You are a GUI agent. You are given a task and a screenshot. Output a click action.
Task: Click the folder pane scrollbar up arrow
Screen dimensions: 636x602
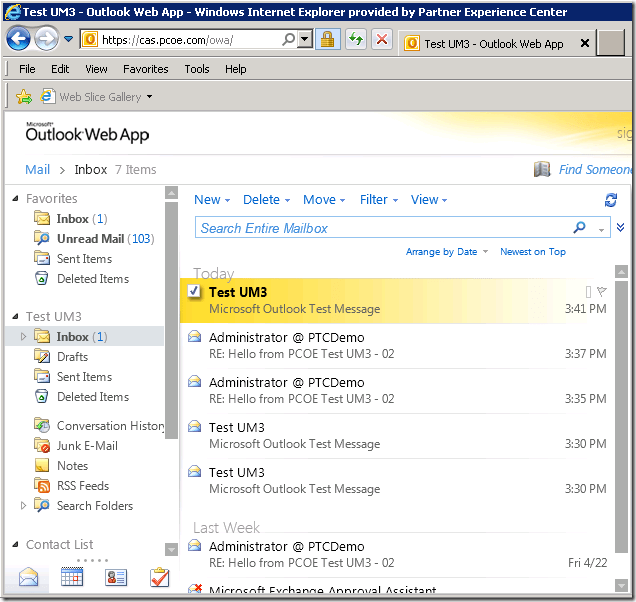(172, 193)
